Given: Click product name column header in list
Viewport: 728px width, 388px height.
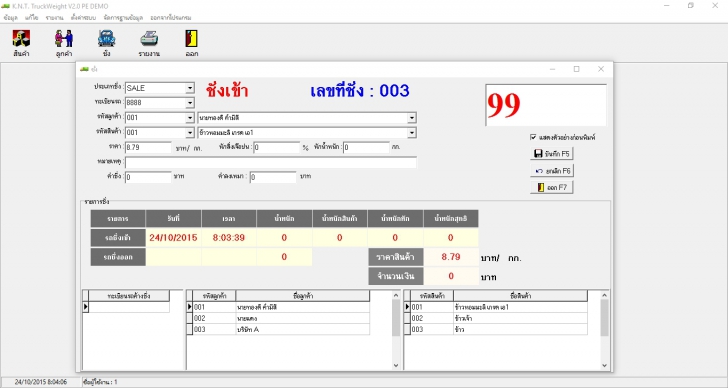Looking at the screenshot, I should 520,296.
